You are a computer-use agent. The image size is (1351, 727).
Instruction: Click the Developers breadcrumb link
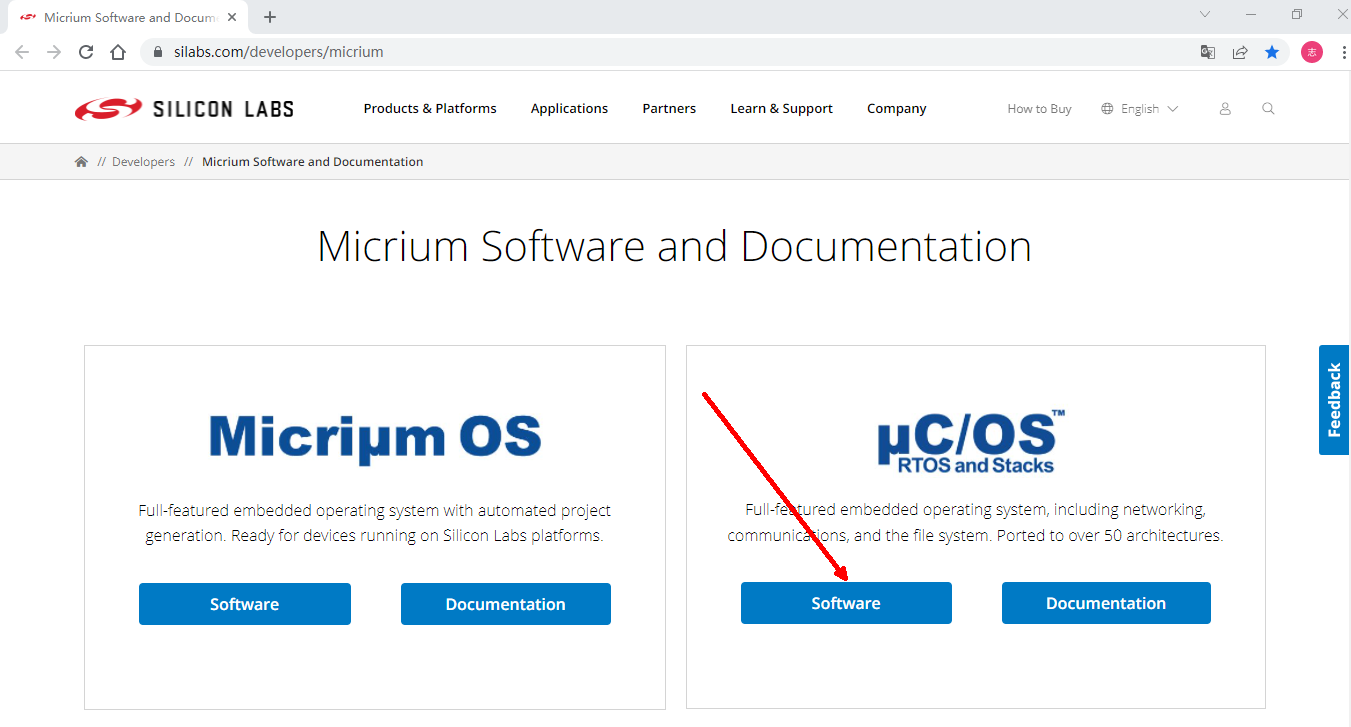click(x=143, y=161)
